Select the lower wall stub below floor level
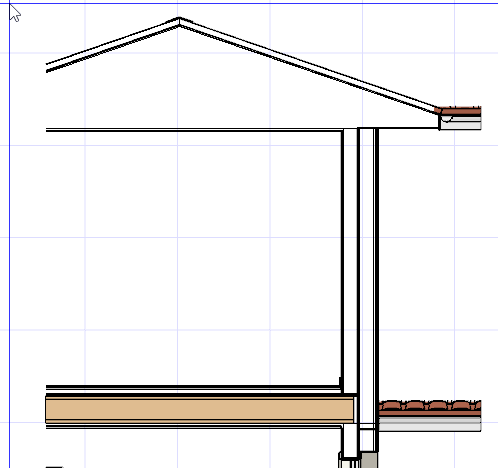This screenshot has width=498, height=468. coord(350,442)
